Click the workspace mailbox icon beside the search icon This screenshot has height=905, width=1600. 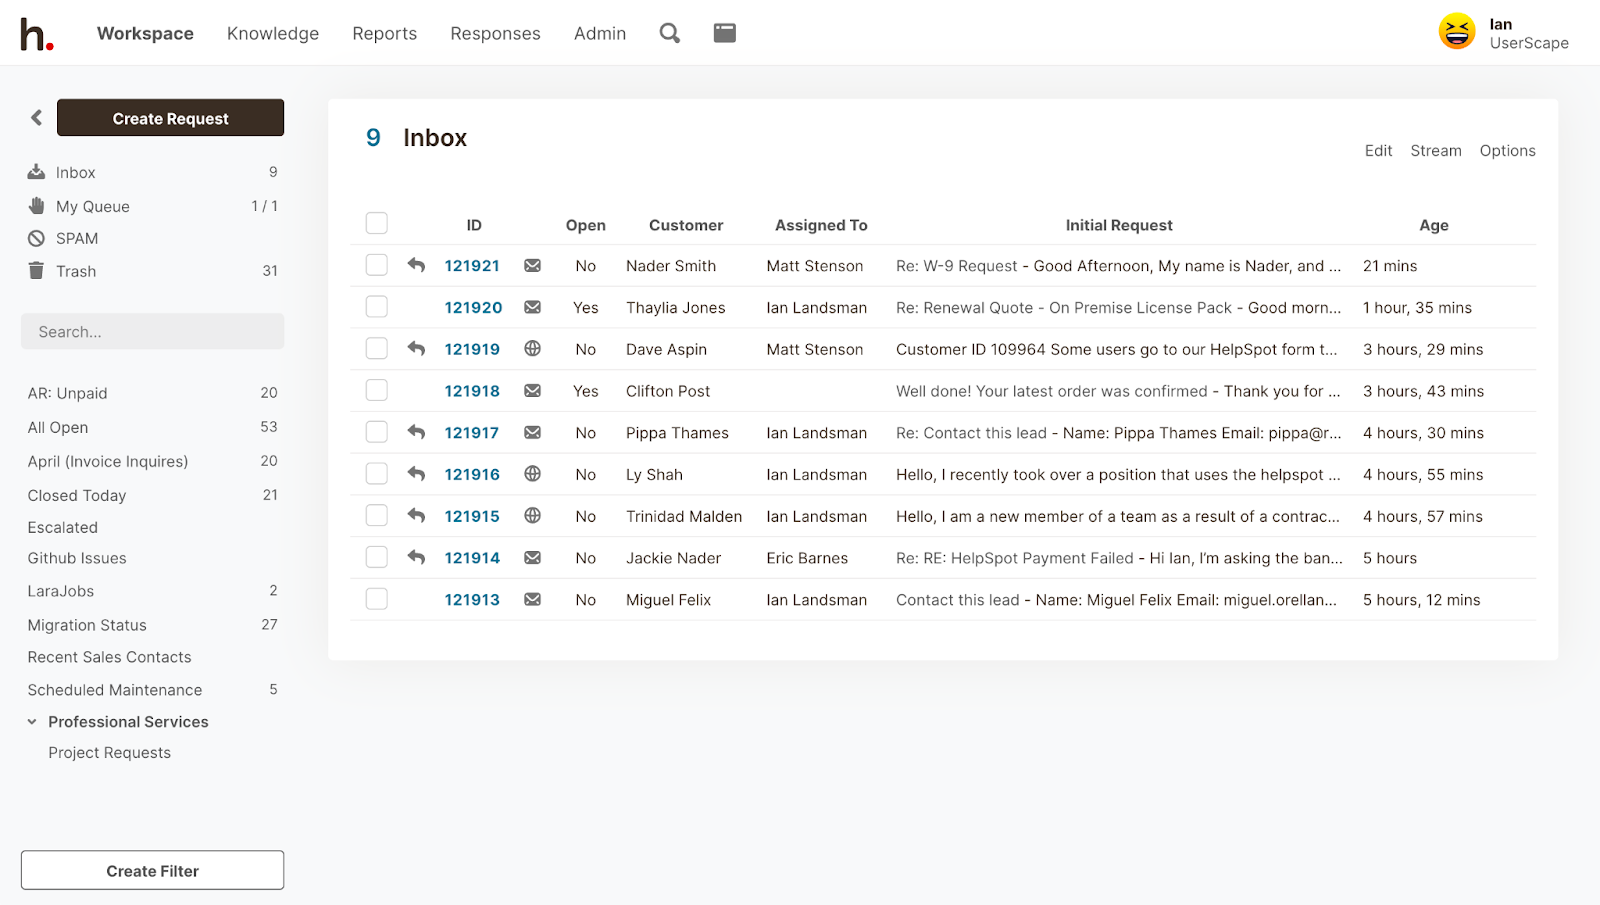pos(724,32)
